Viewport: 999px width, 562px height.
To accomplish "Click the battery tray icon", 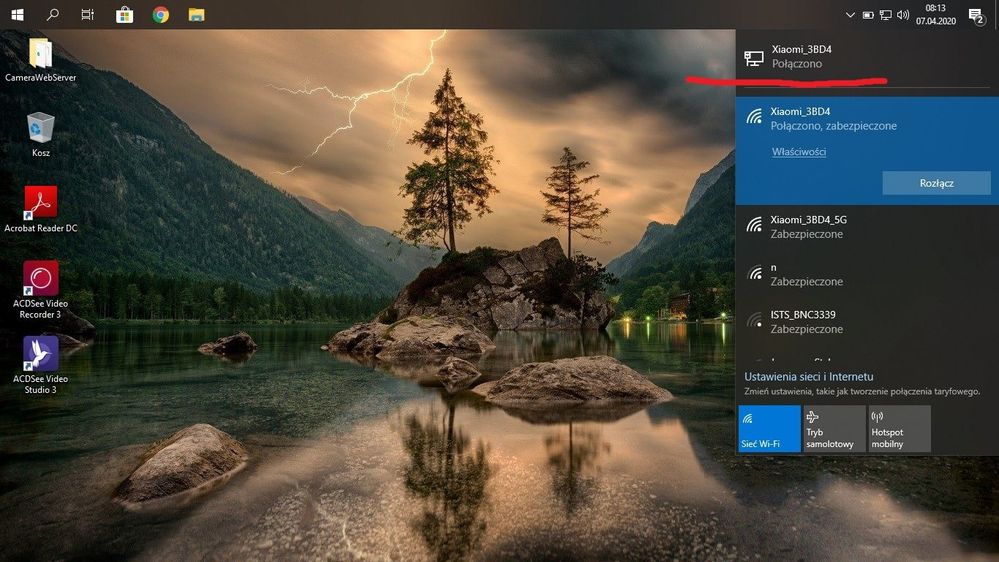I will 868,15.
